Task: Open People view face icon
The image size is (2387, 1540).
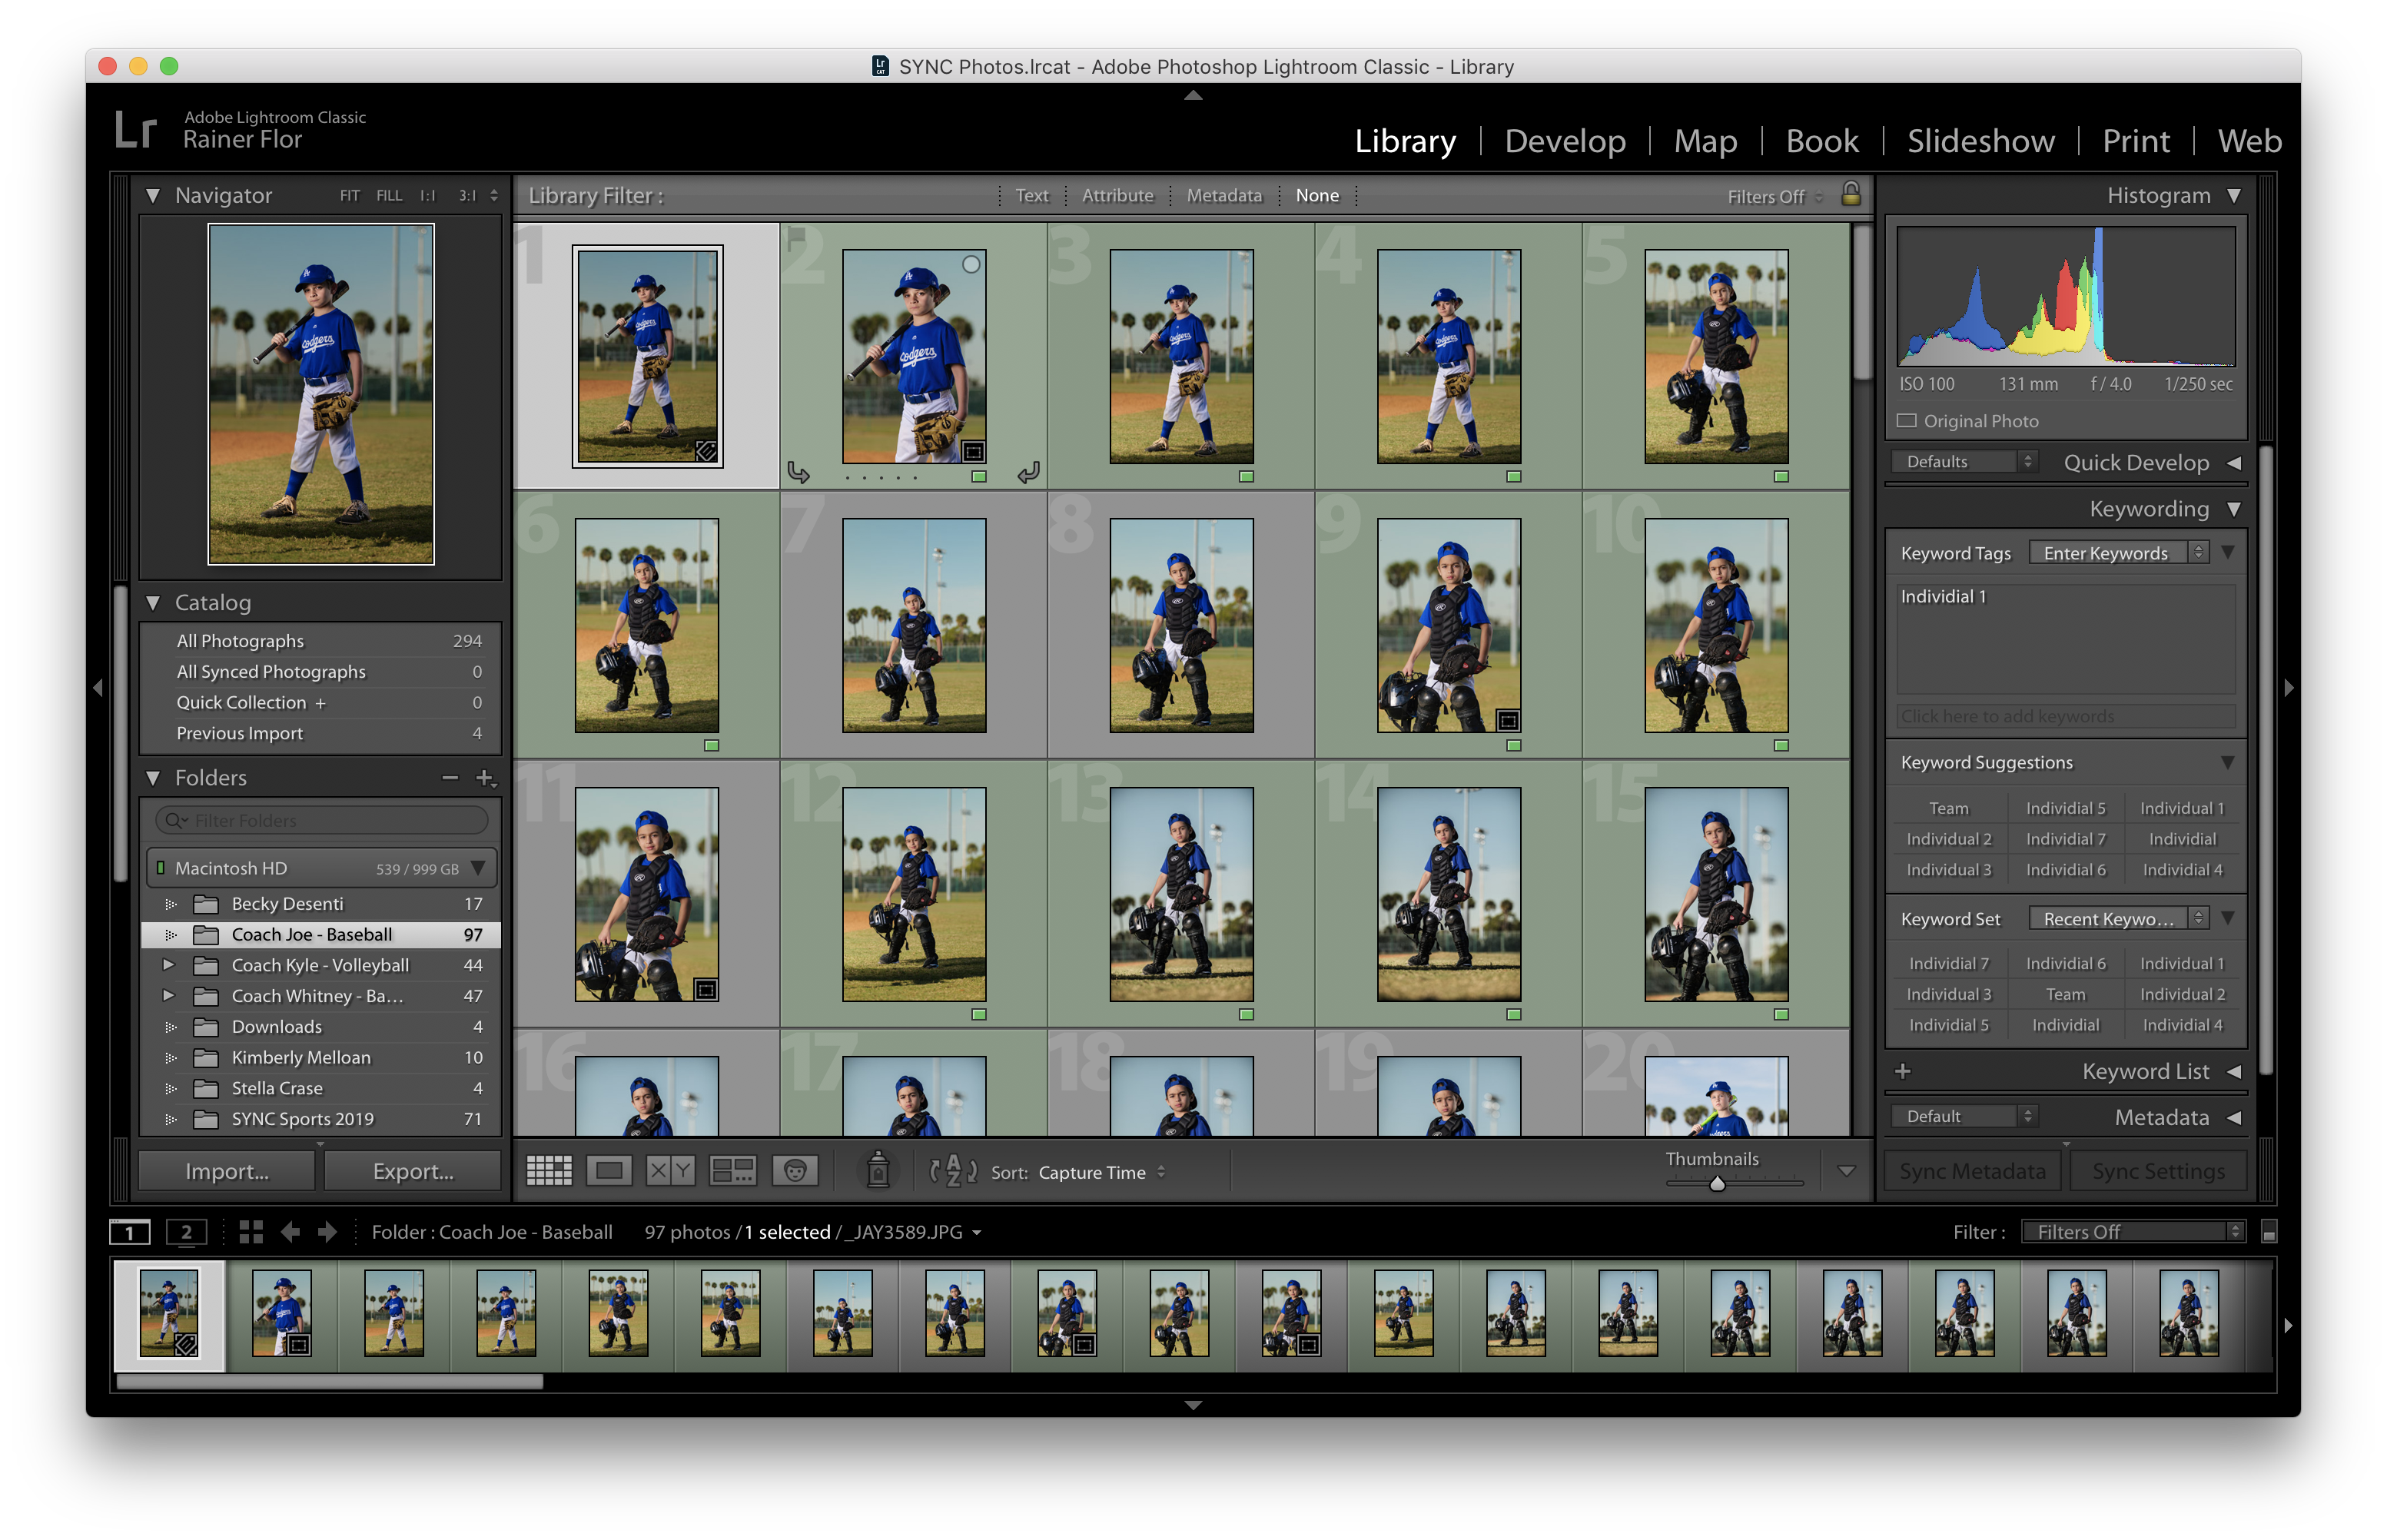Action: click(x=795, y=1170)
